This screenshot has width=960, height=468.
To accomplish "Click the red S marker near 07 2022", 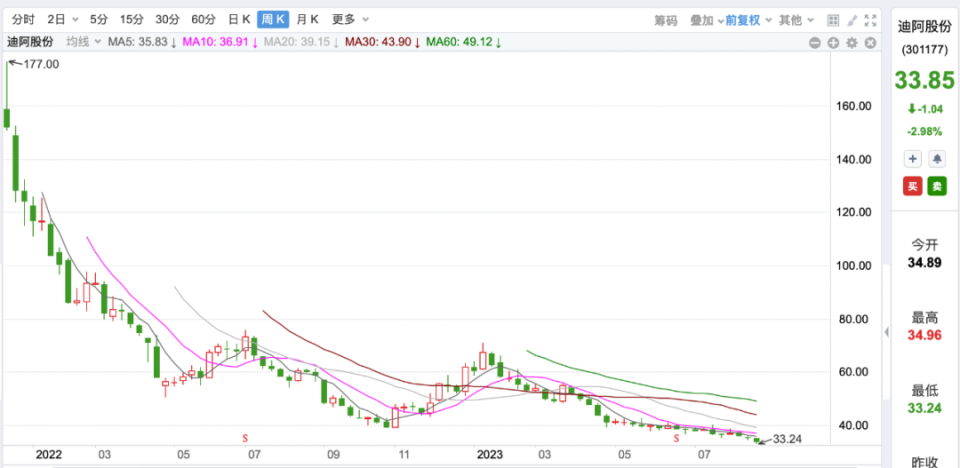I will click(245, 438).
